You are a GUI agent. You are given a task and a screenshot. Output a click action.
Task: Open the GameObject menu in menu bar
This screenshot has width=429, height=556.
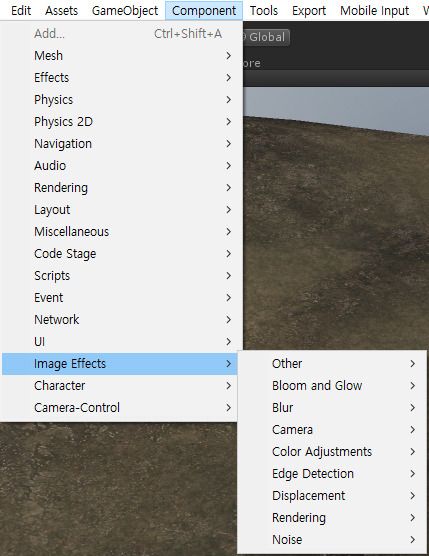tap(125, 10)
